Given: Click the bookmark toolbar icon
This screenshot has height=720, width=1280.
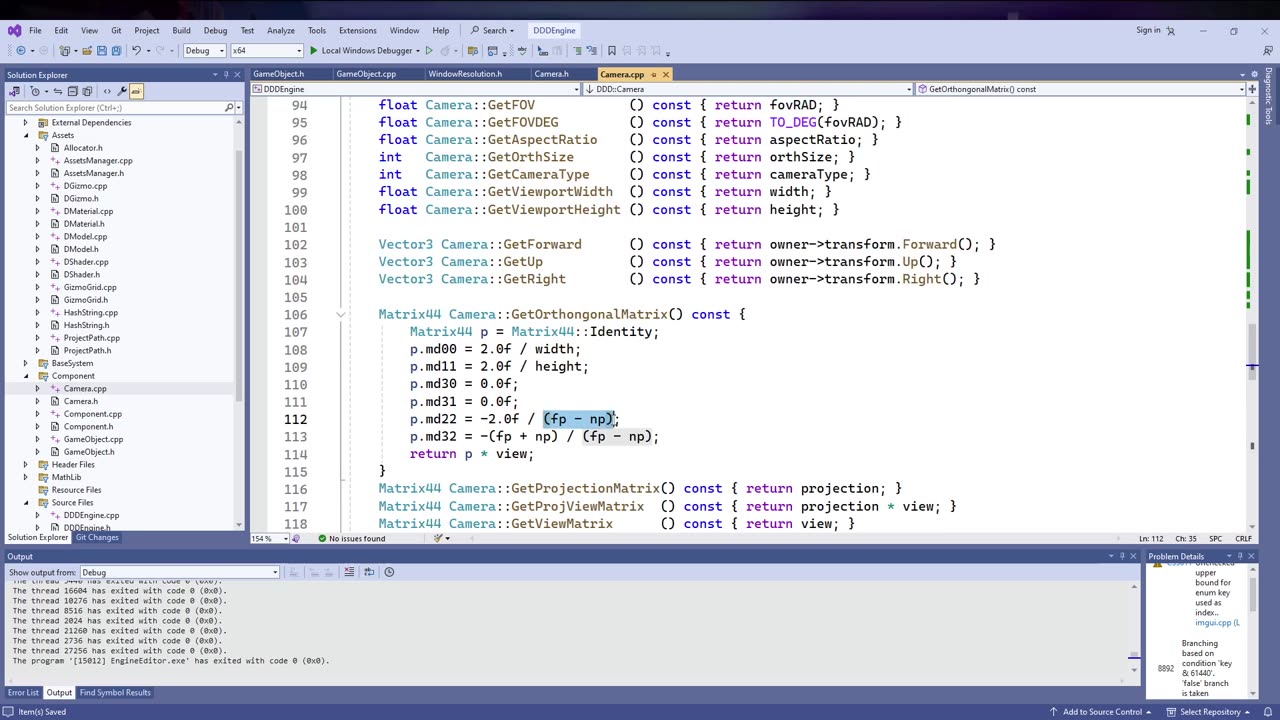Looking at the screenshot, I should point(612,51).
